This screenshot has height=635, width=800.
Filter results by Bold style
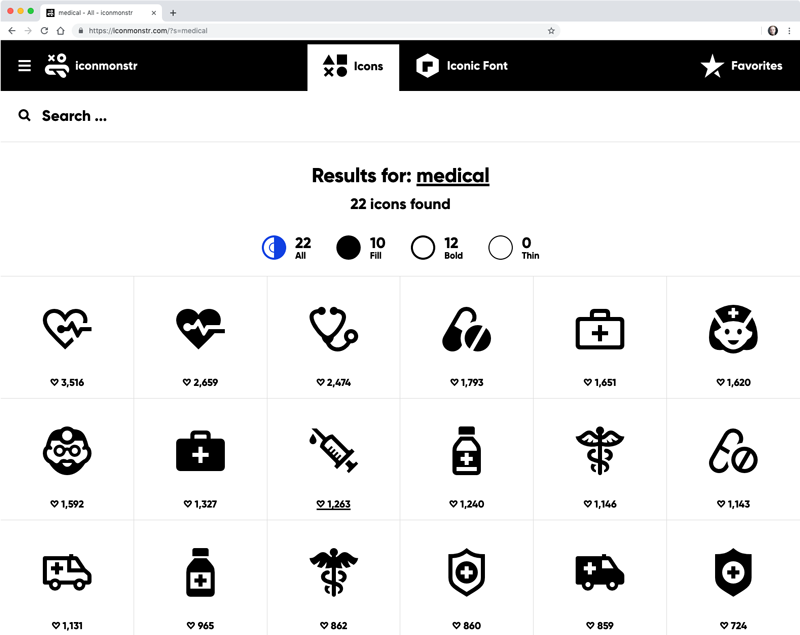(x=437, y=248)
